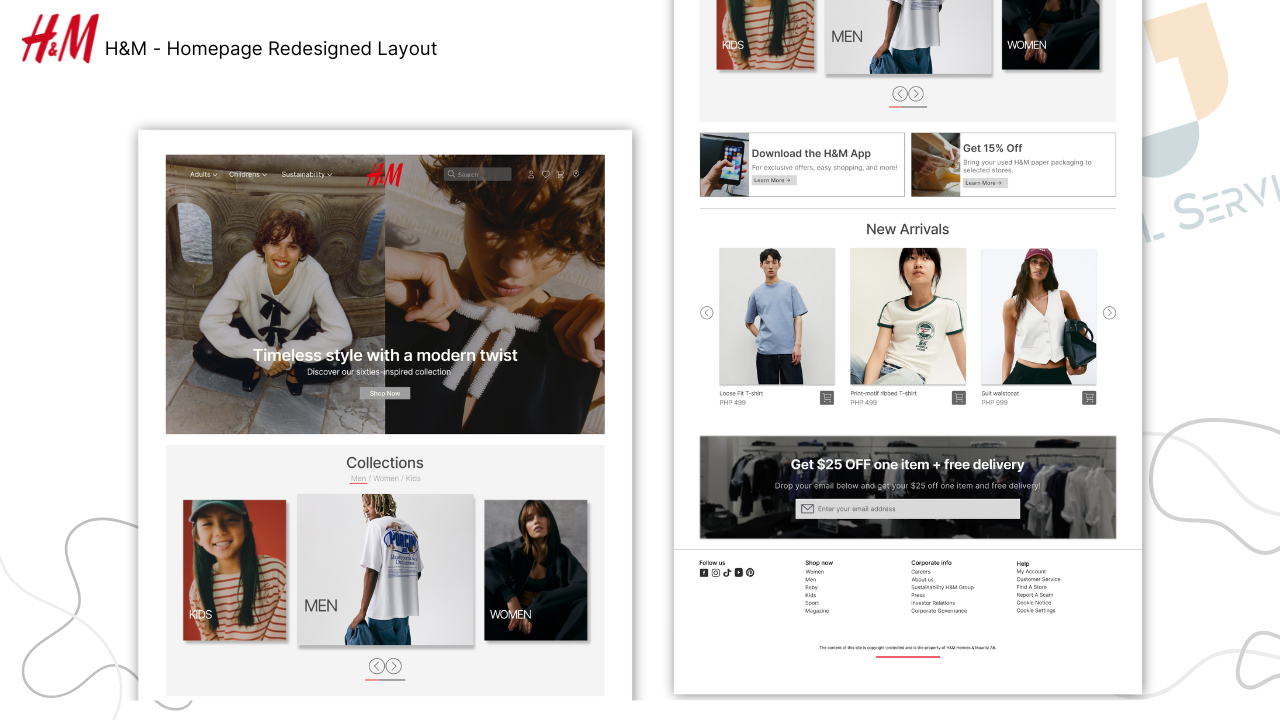Open the Cookie Settings footer link

pos(1036,611)
